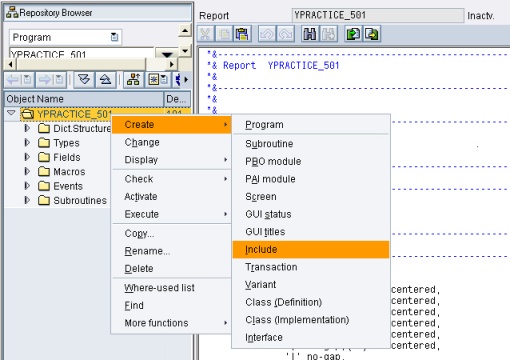Select Activate in the context menu
The image size is (510, 360).
[x=171, y=197]
